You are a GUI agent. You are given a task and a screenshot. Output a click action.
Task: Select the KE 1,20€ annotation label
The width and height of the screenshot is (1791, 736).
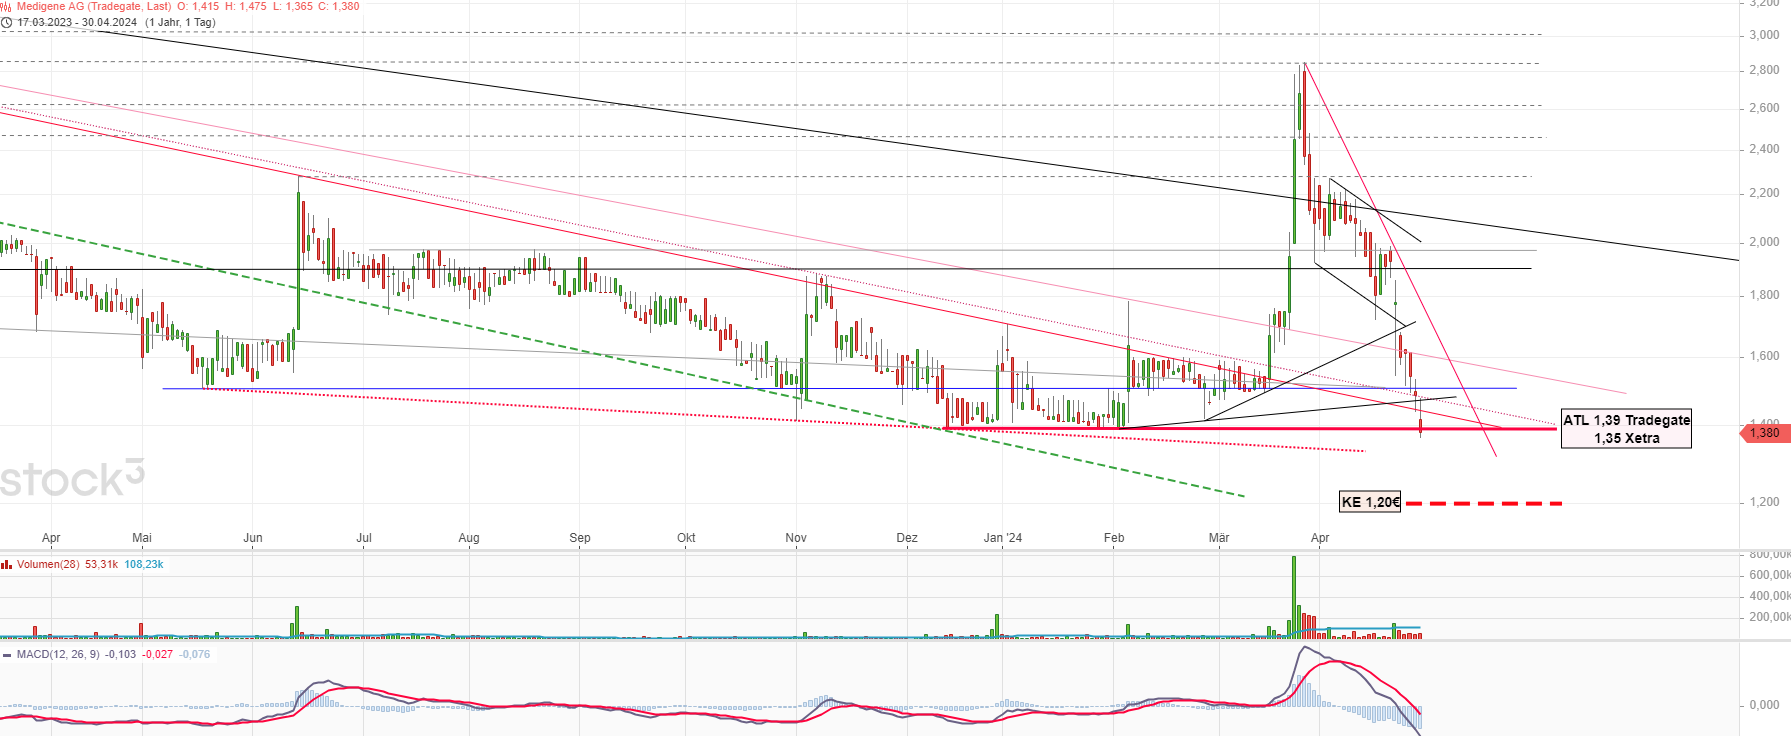click(x=1370, y=502)
